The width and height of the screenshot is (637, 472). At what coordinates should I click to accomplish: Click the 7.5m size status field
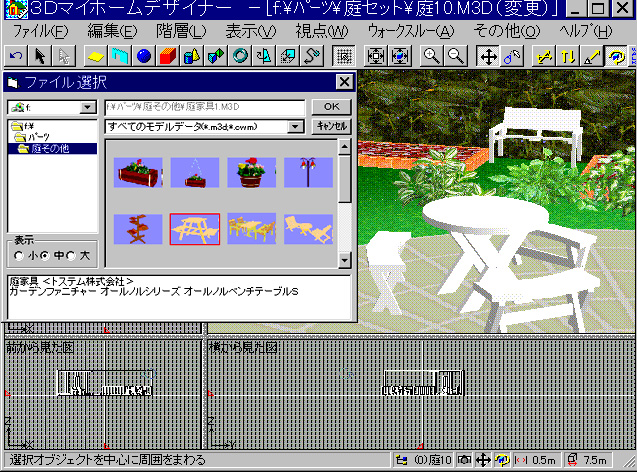pos(588,460)
